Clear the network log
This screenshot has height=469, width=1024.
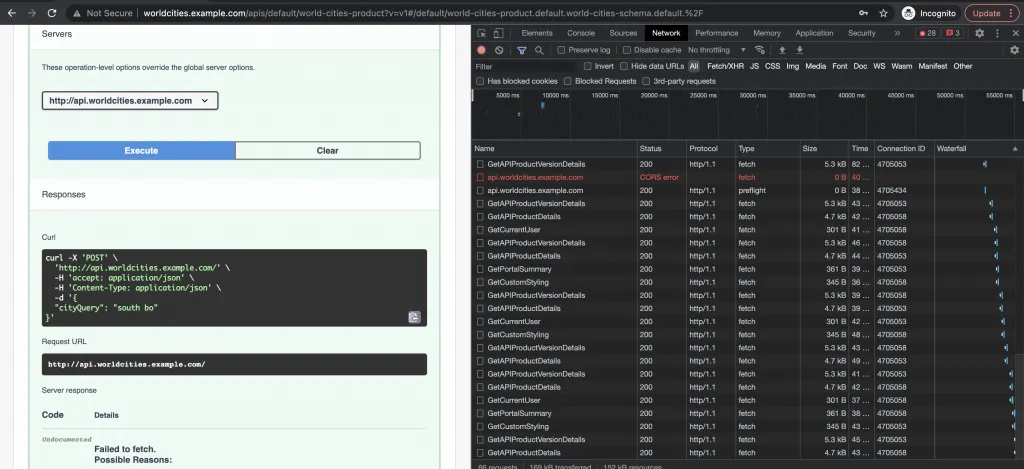pyautogui.click(x=499, y=50)
